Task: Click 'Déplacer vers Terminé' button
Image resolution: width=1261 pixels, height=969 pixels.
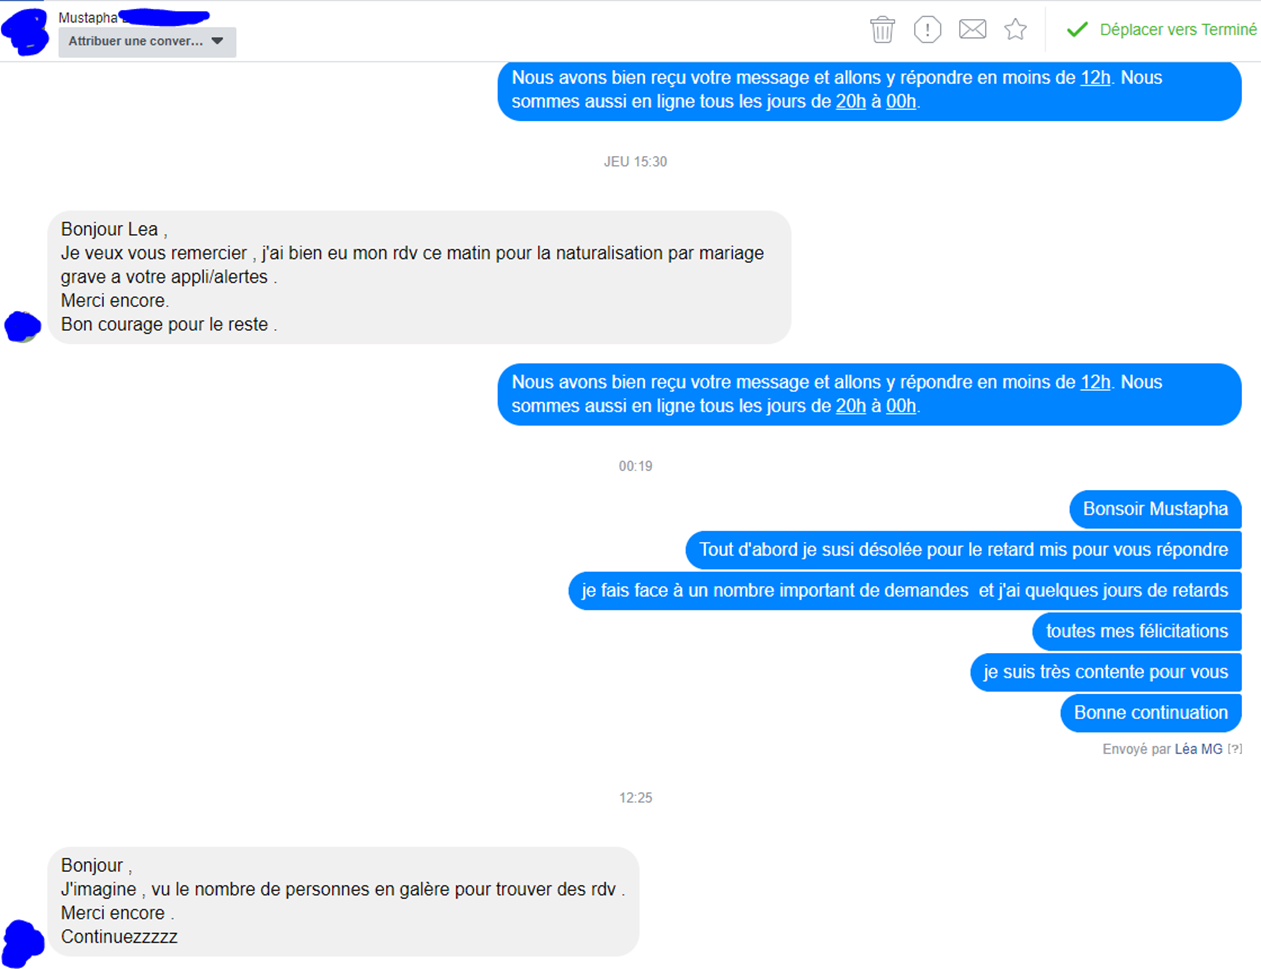Action: 1161,30
